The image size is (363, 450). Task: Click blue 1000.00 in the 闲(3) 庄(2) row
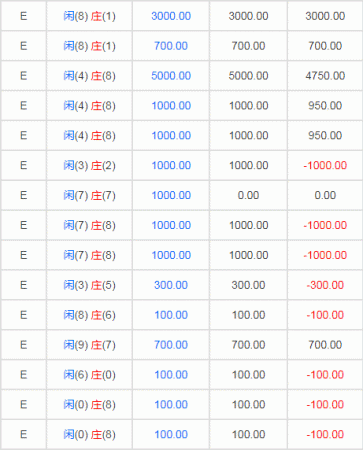coord(171,165)
